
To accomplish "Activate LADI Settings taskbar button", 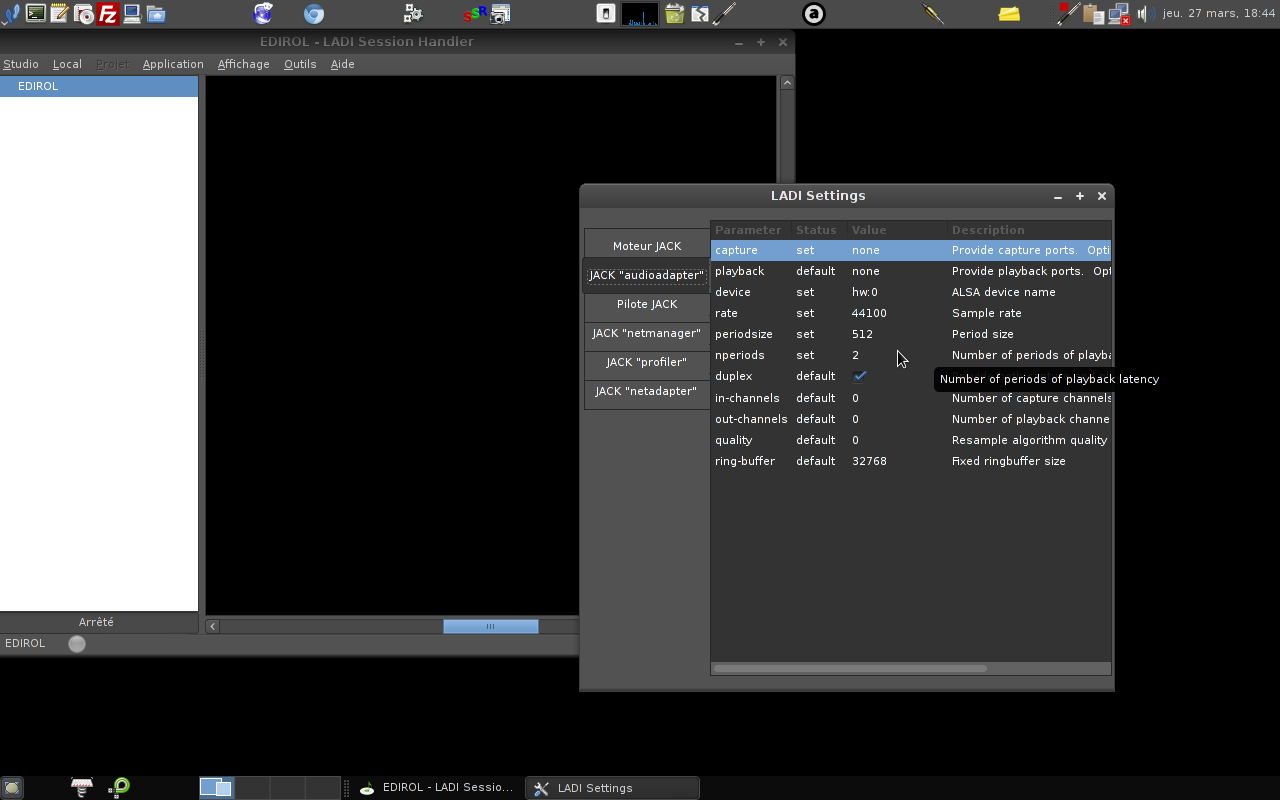I will [612, 788].
